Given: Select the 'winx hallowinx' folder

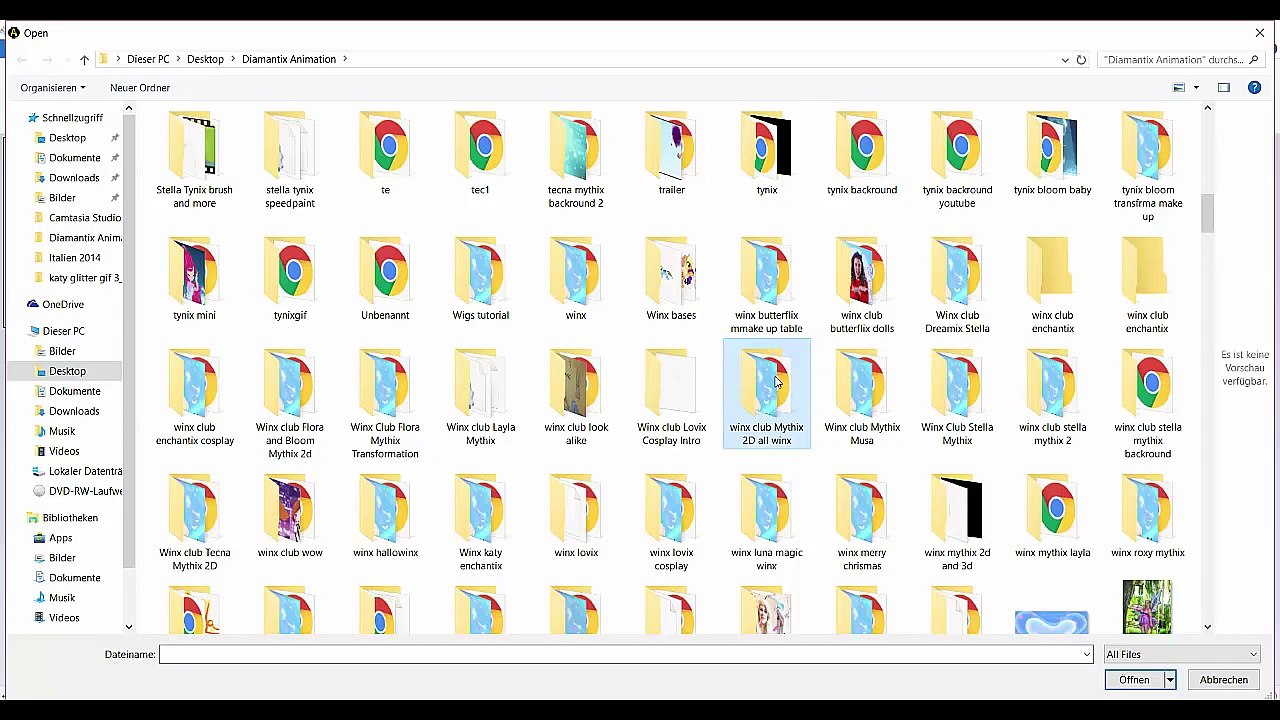Looking at the screenshot, I should (385, 517).
